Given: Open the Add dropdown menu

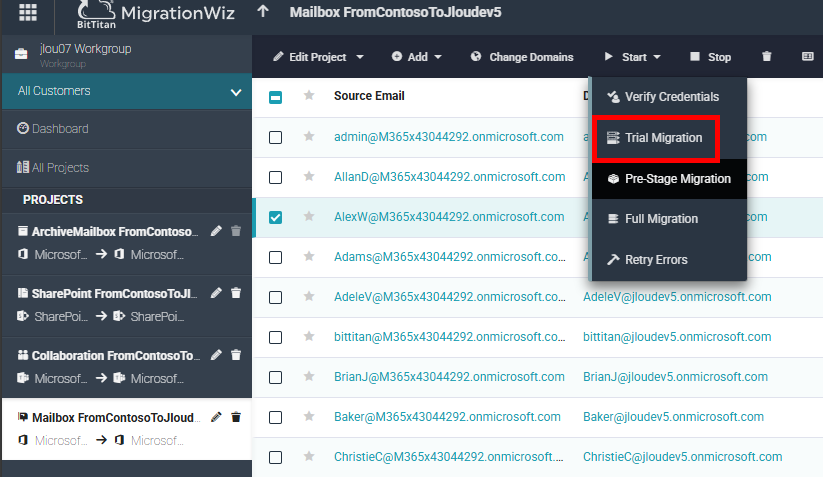Looking at the screenshot, I should click(x=417, y=57).
